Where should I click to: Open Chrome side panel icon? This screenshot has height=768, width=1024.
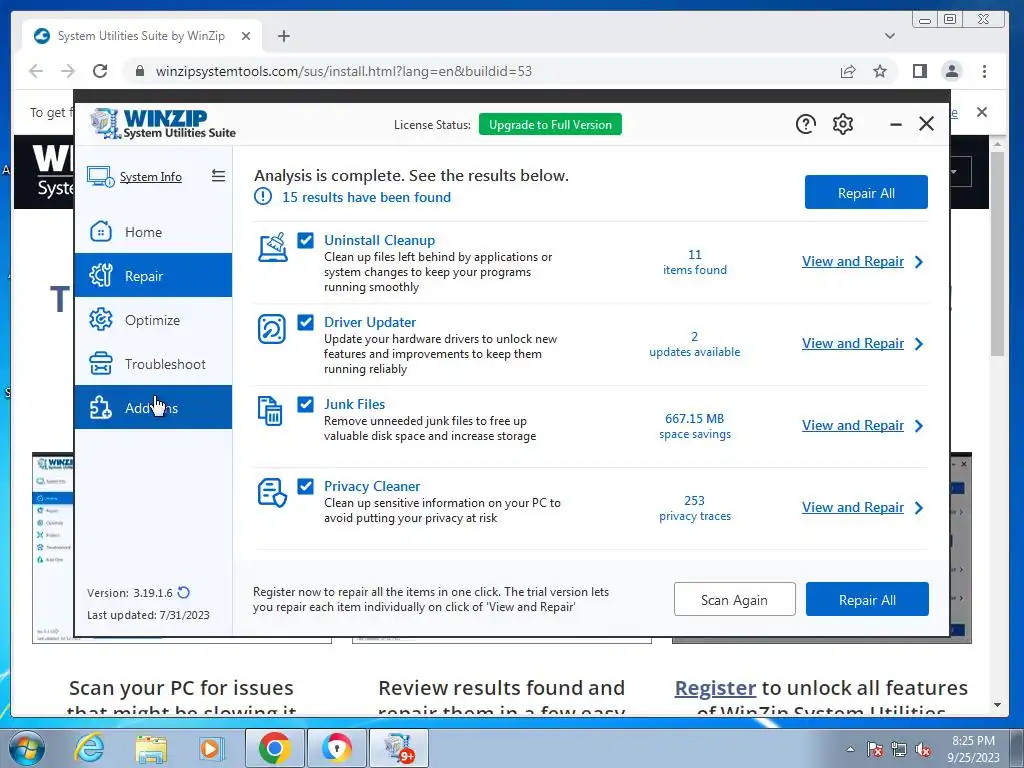(x=920, y=71)
